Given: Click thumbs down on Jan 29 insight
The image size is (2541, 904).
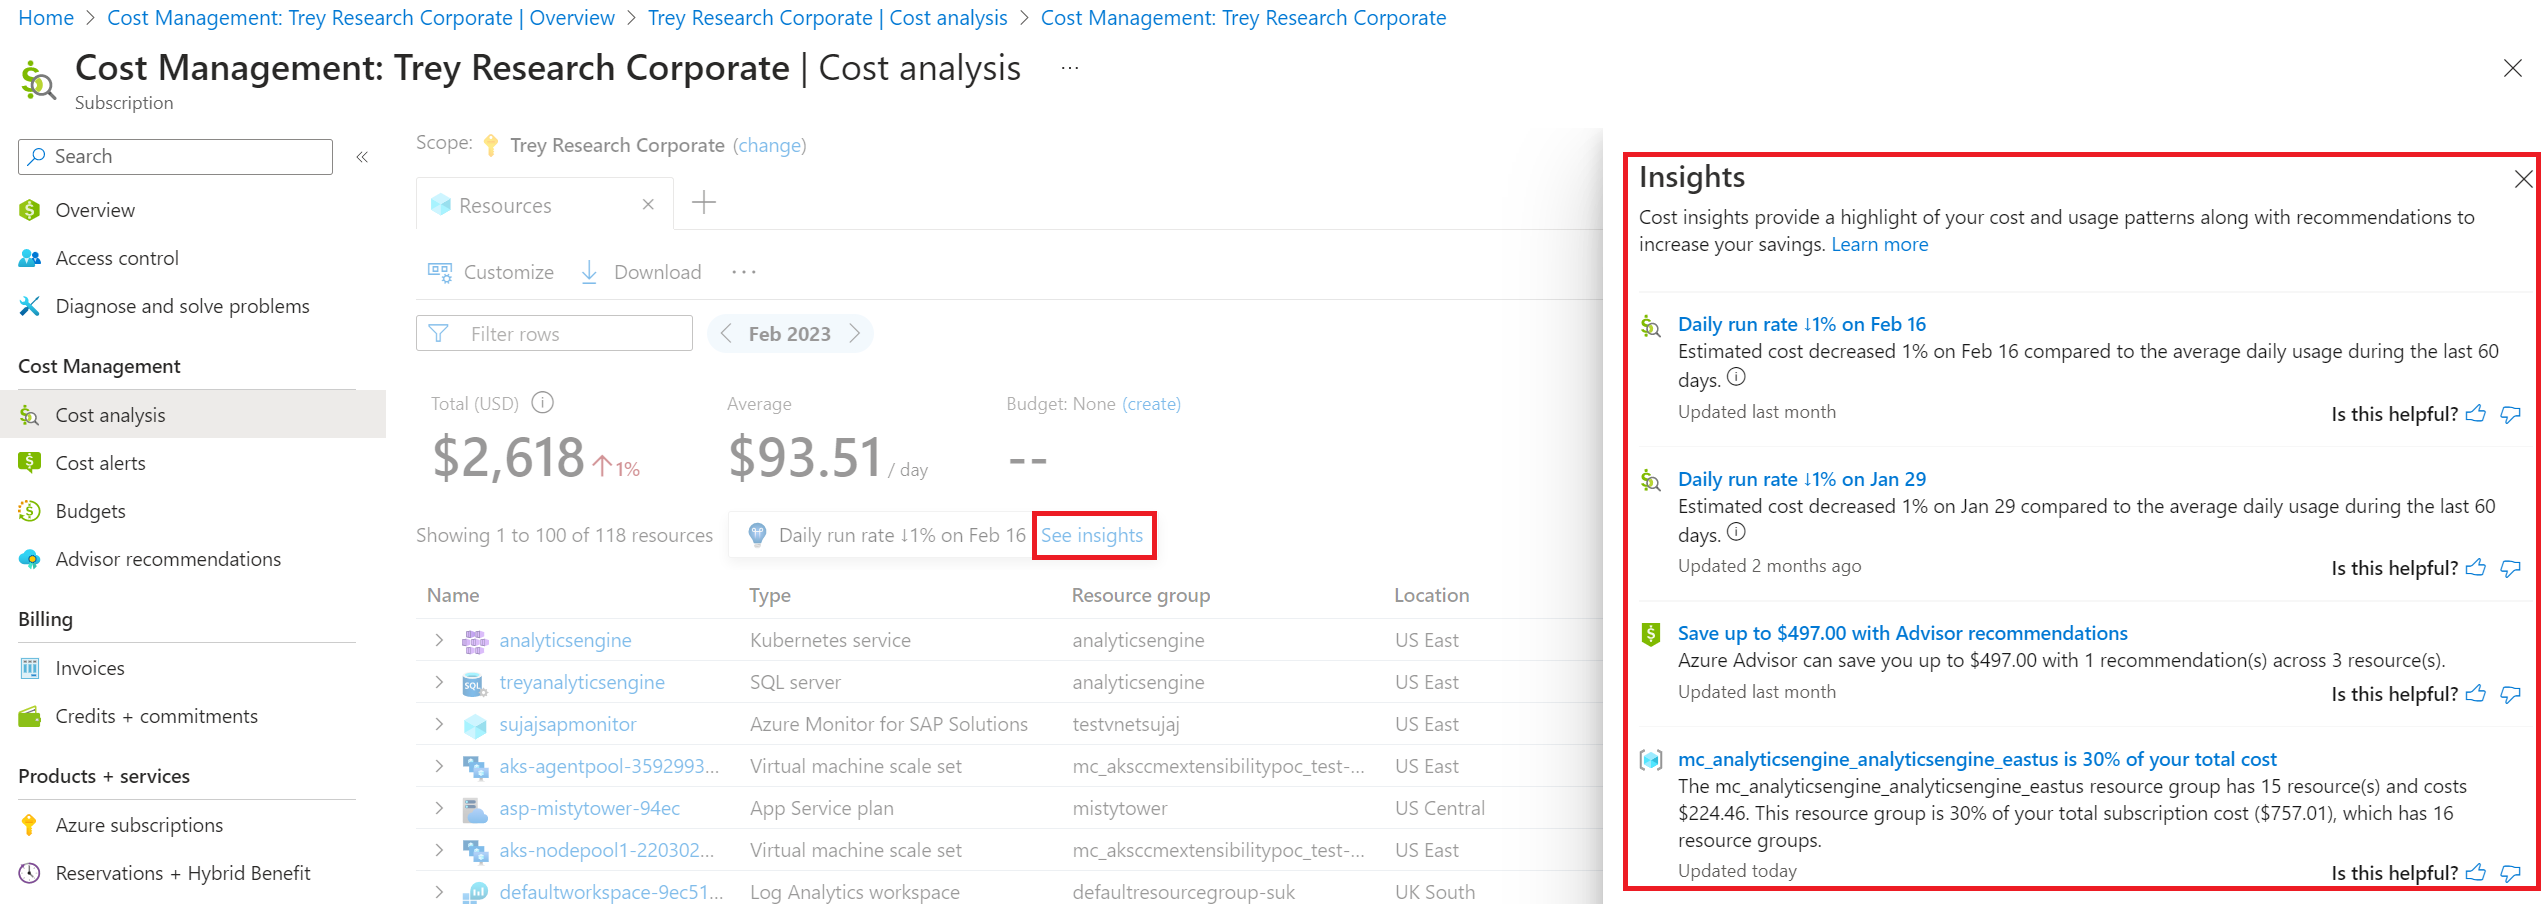Looking at the screenshot, I should (2510, 569).
